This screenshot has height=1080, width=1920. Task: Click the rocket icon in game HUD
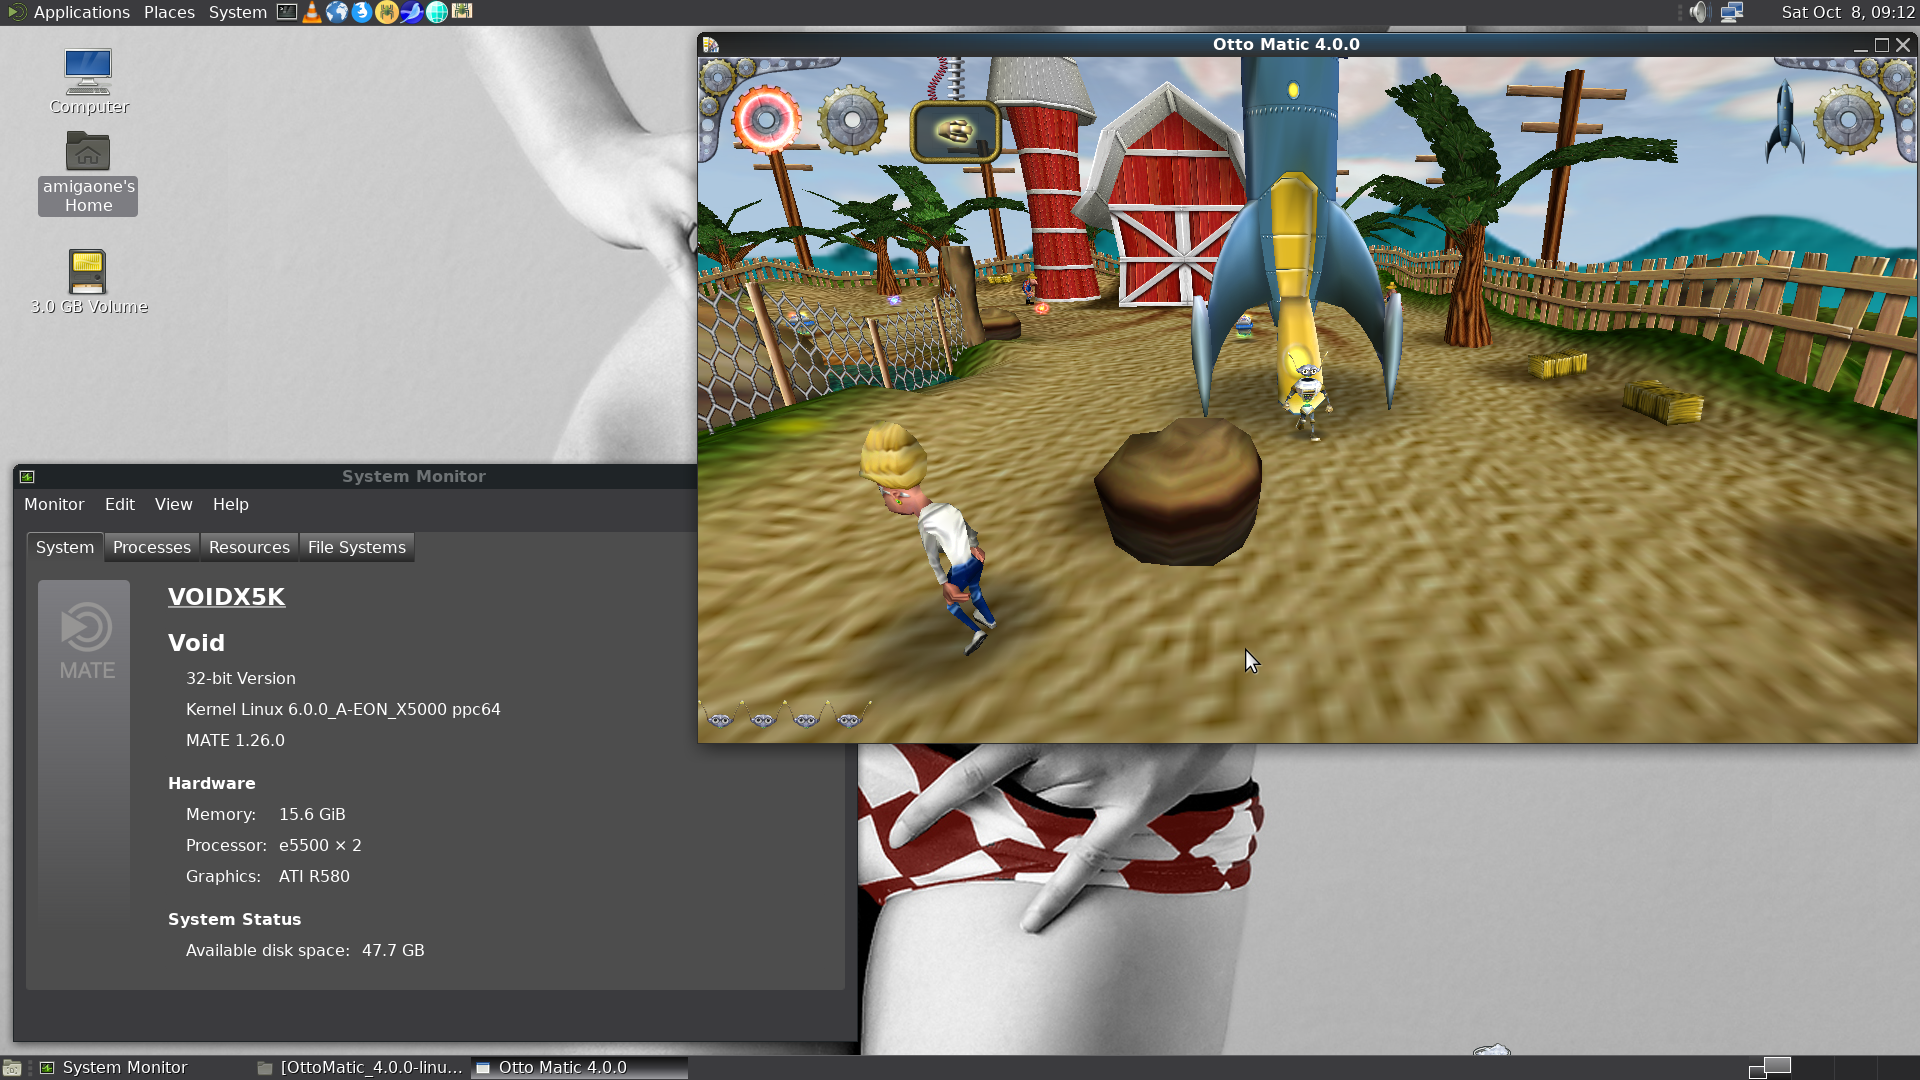[1785, 122]
